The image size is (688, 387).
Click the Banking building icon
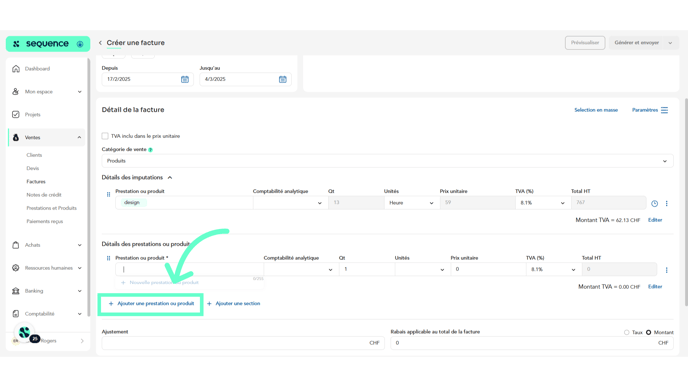click(x=16, y=291)
